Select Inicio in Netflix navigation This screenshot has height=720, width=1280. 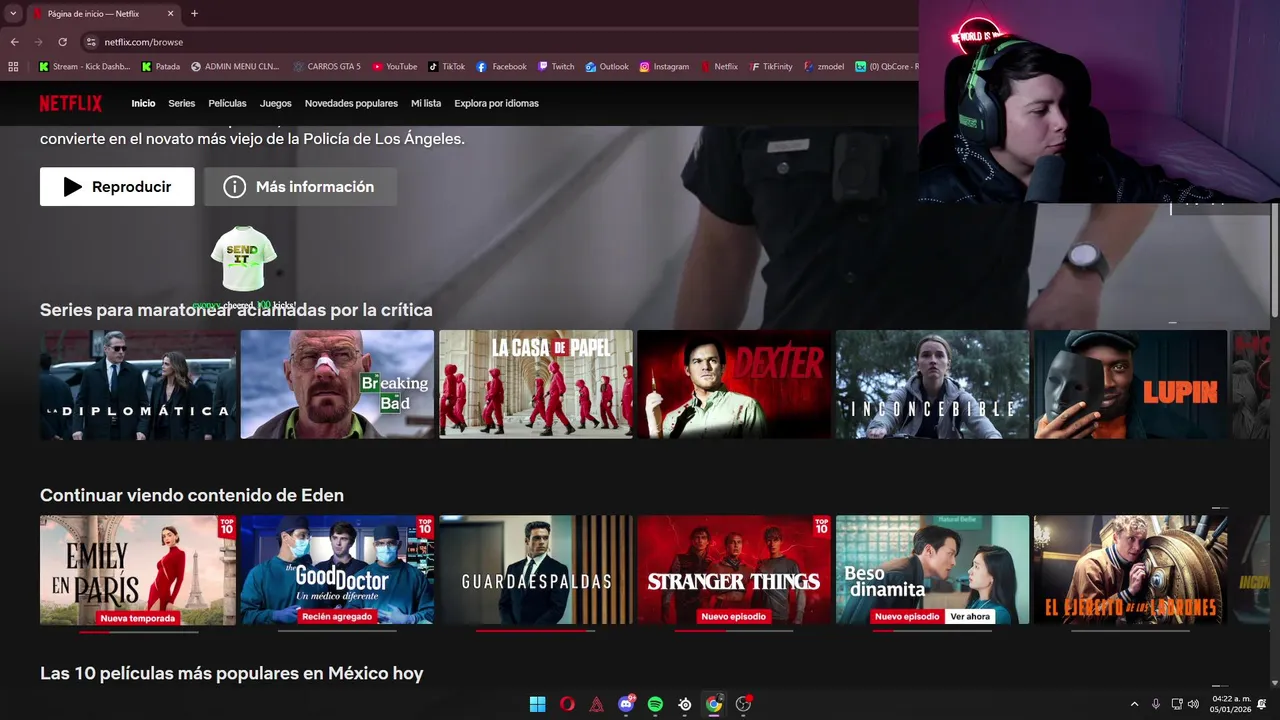pos(143,104)
